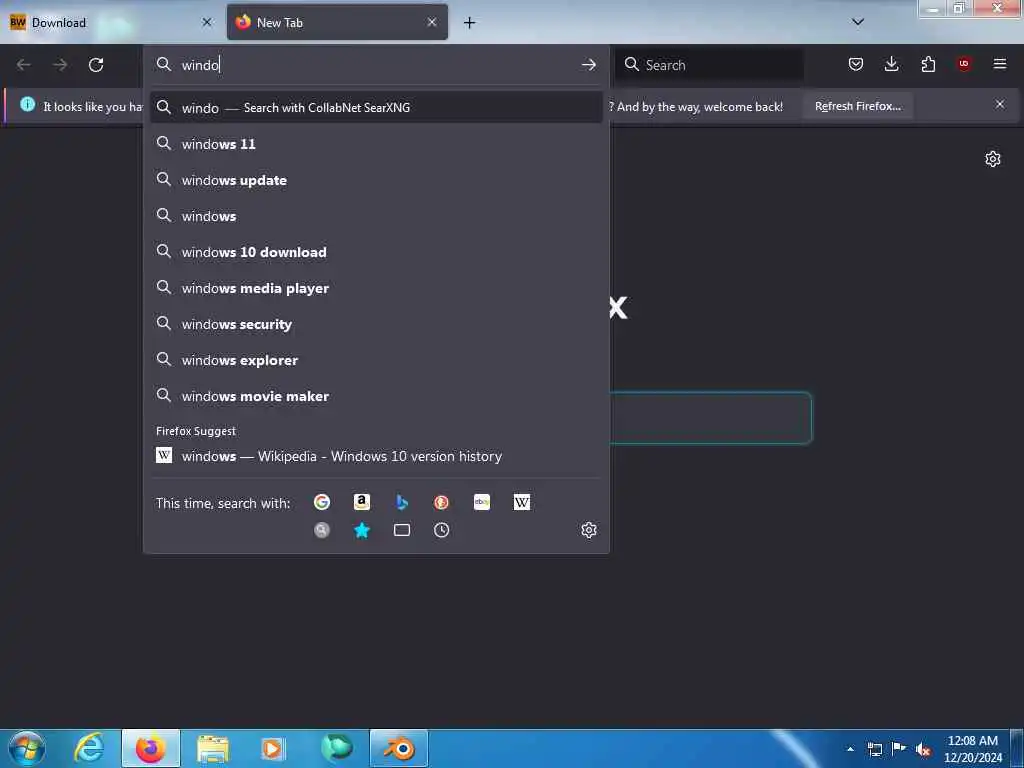Click the Refresh Firefox button
The width and height of the screenshot is (1024, 768).
(857, 106)
